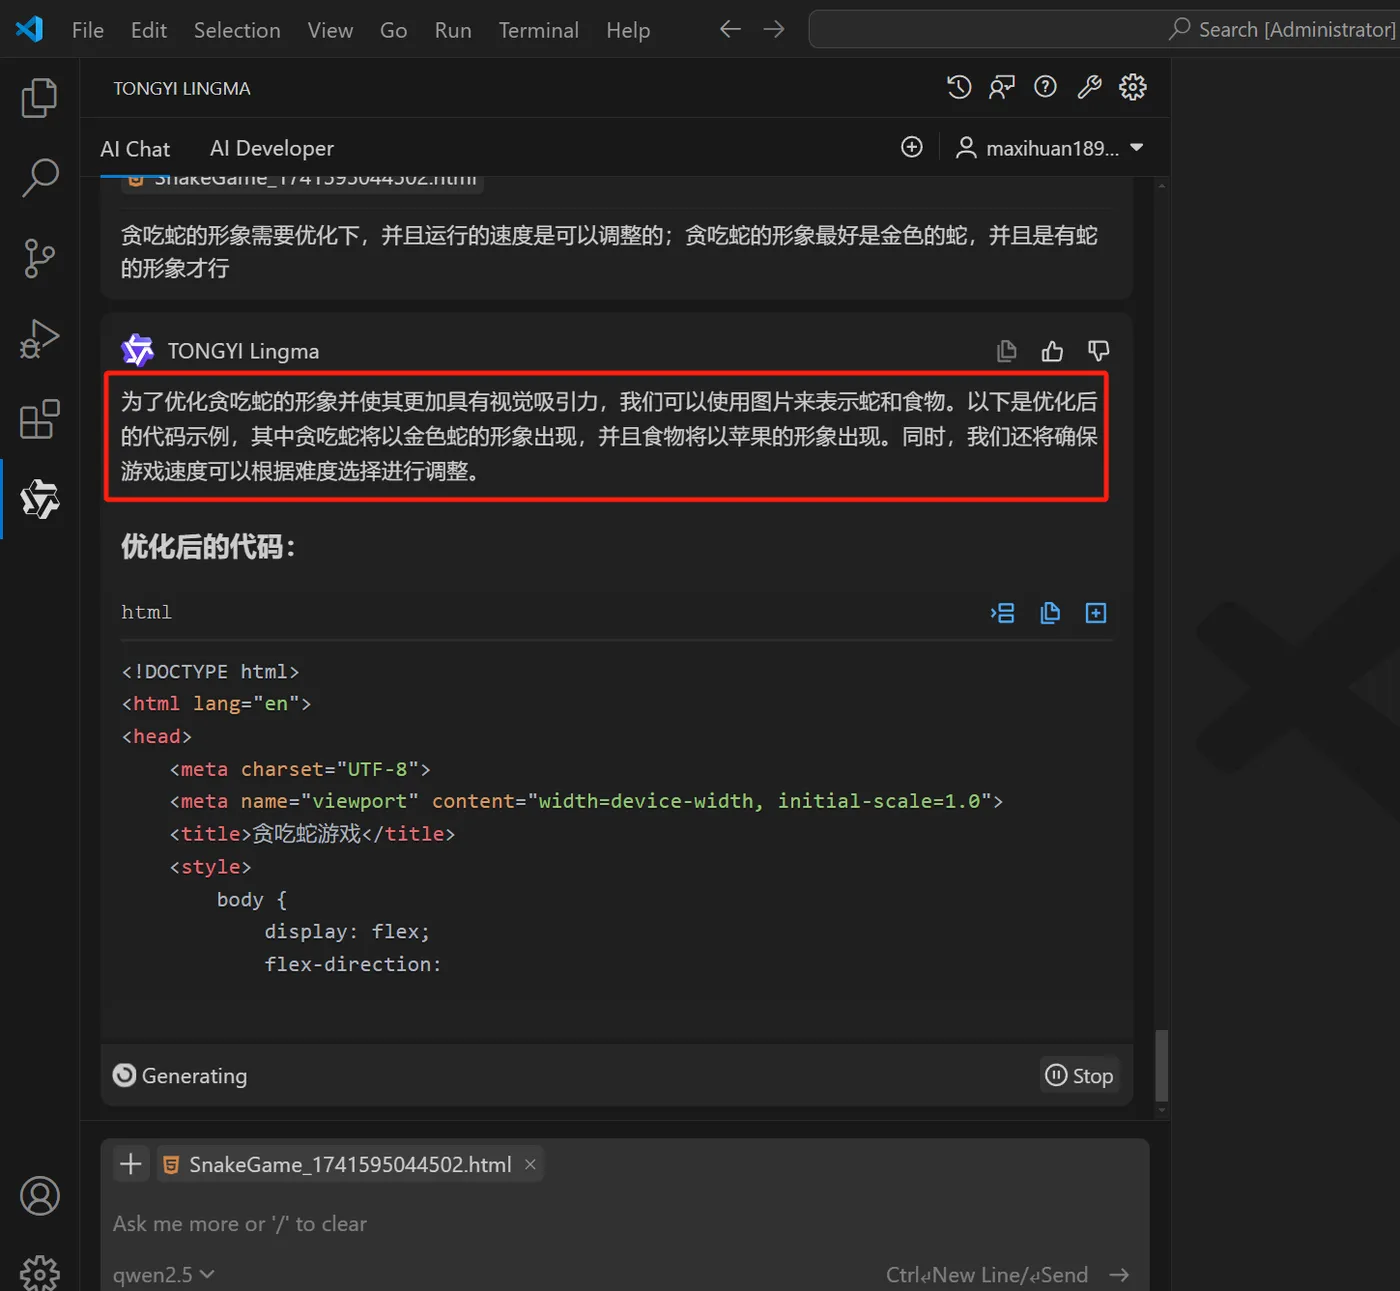This screenshot has height=1291, width=1400.
Task: Copy the html code block
Action: (1050, 613)
